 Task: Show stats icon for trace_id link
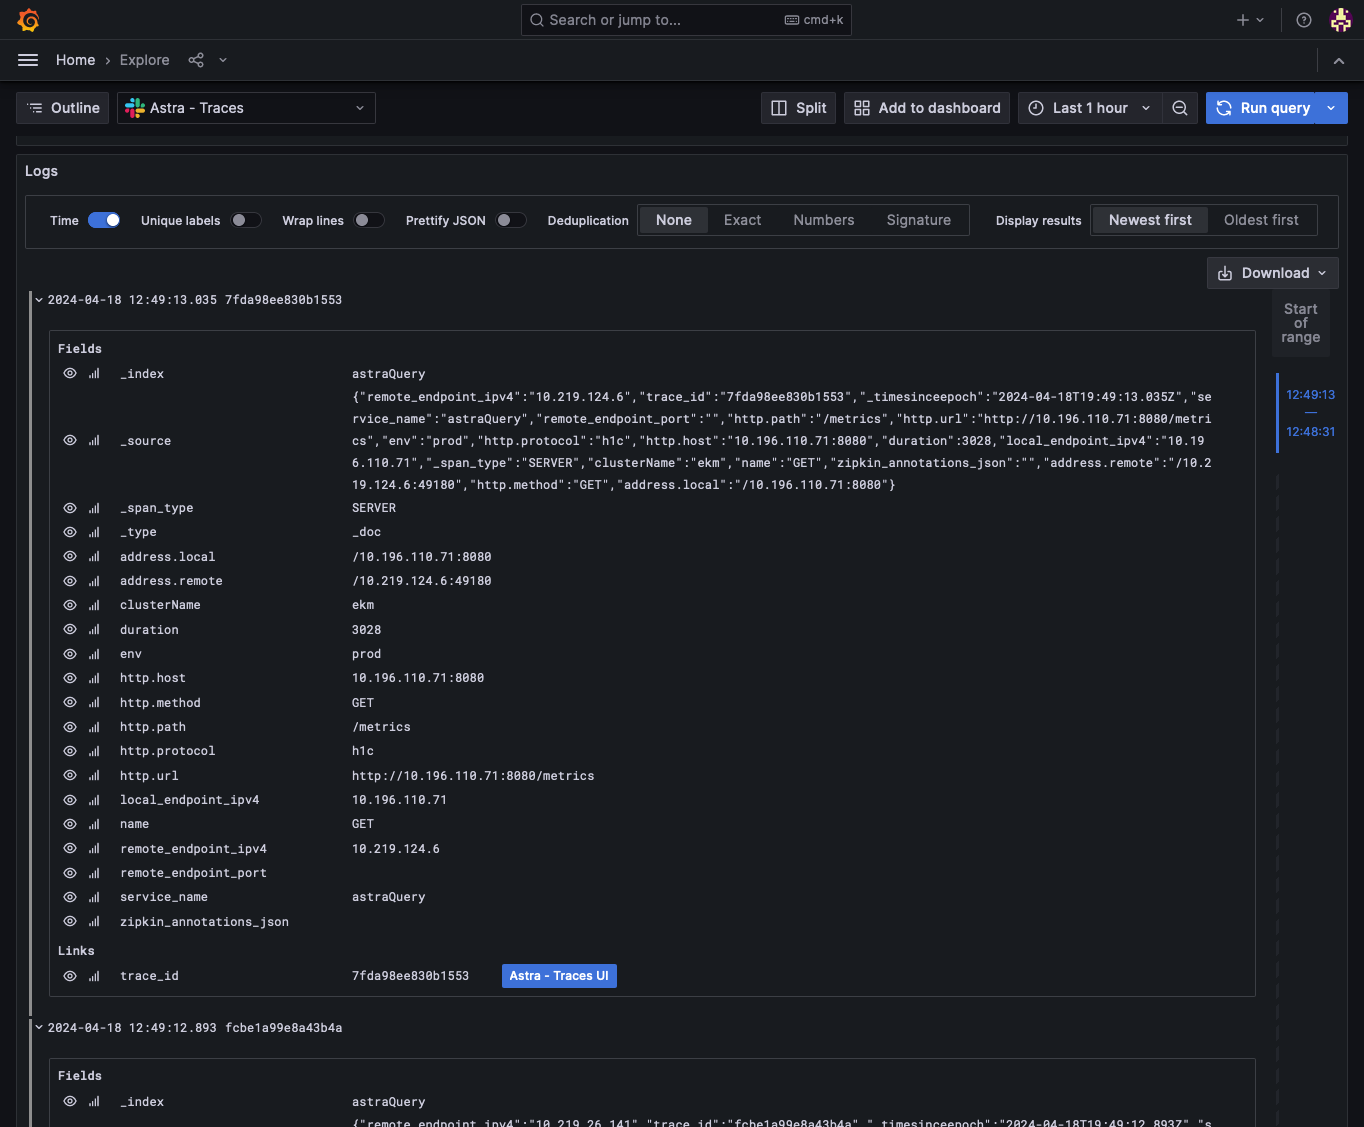click(x=94, y=976)
